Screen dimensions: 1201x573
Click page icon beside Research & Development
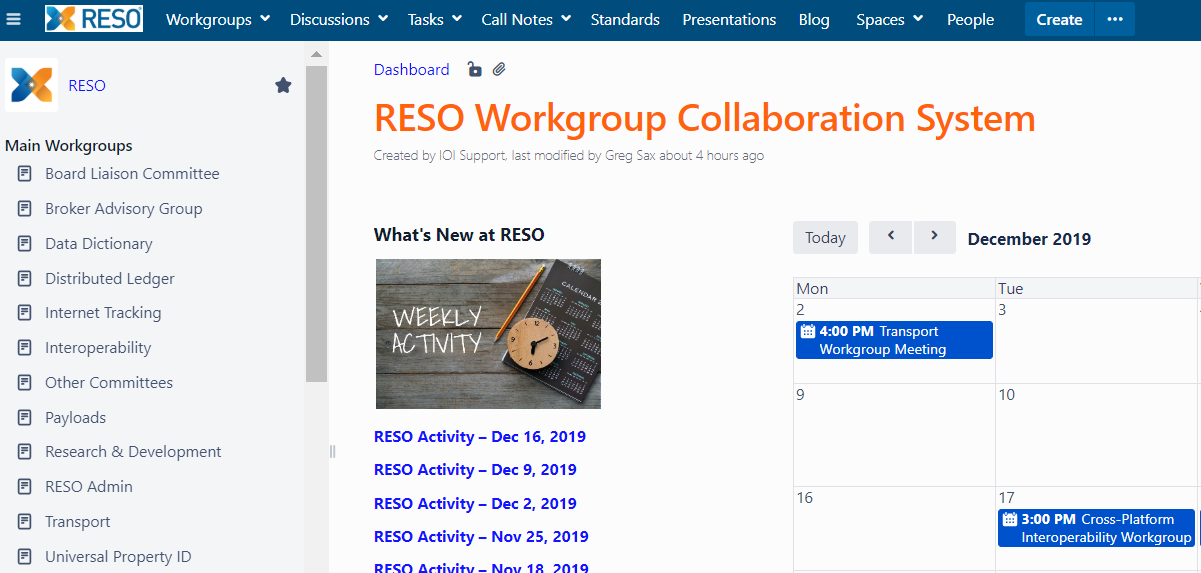pos(25,452)
